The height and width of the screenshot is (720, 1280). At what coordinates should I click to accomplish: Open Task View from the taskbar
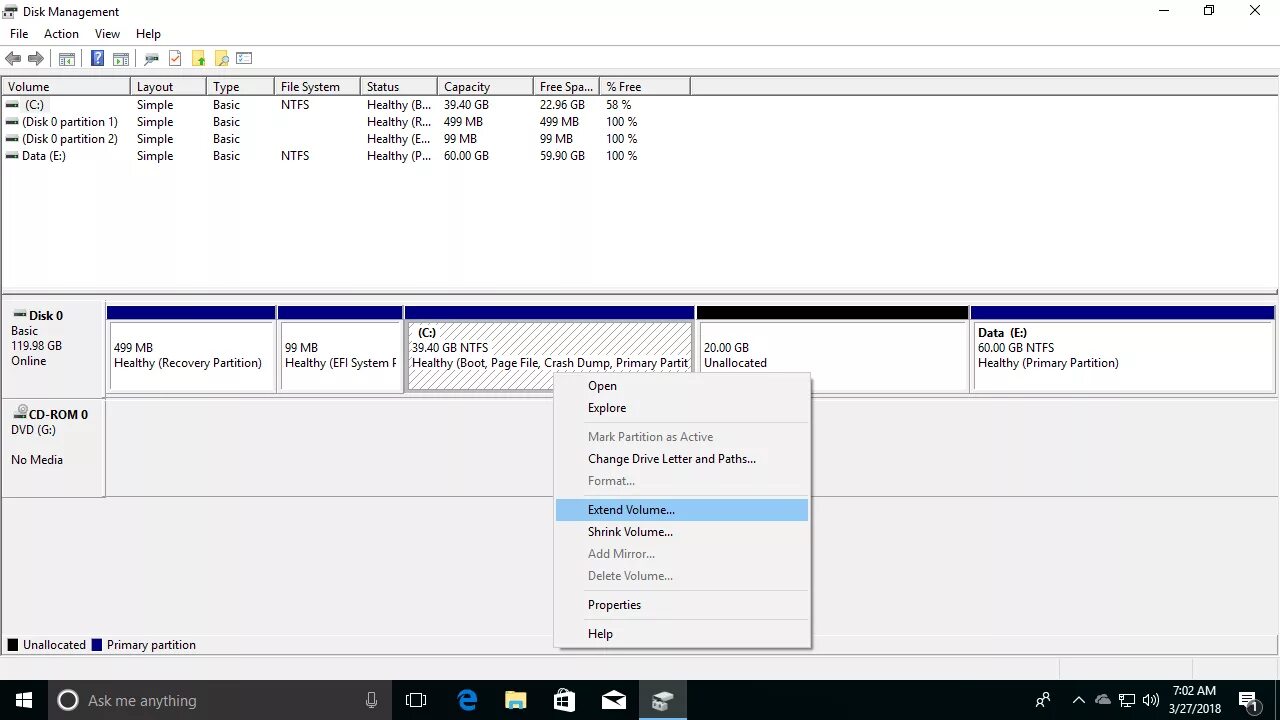pos(416,700)
